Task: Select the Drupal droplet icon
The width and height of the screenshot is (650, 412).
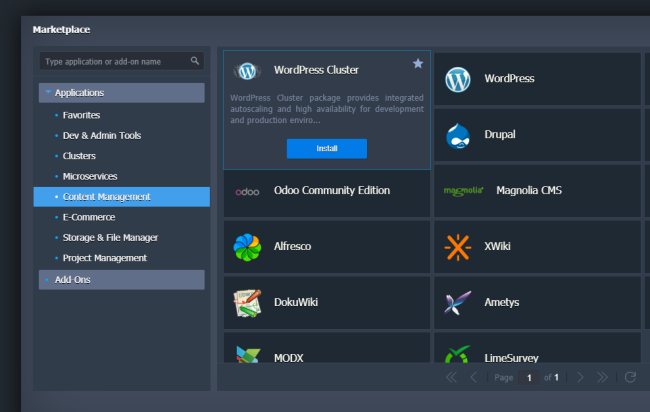Action: point(458,135)
